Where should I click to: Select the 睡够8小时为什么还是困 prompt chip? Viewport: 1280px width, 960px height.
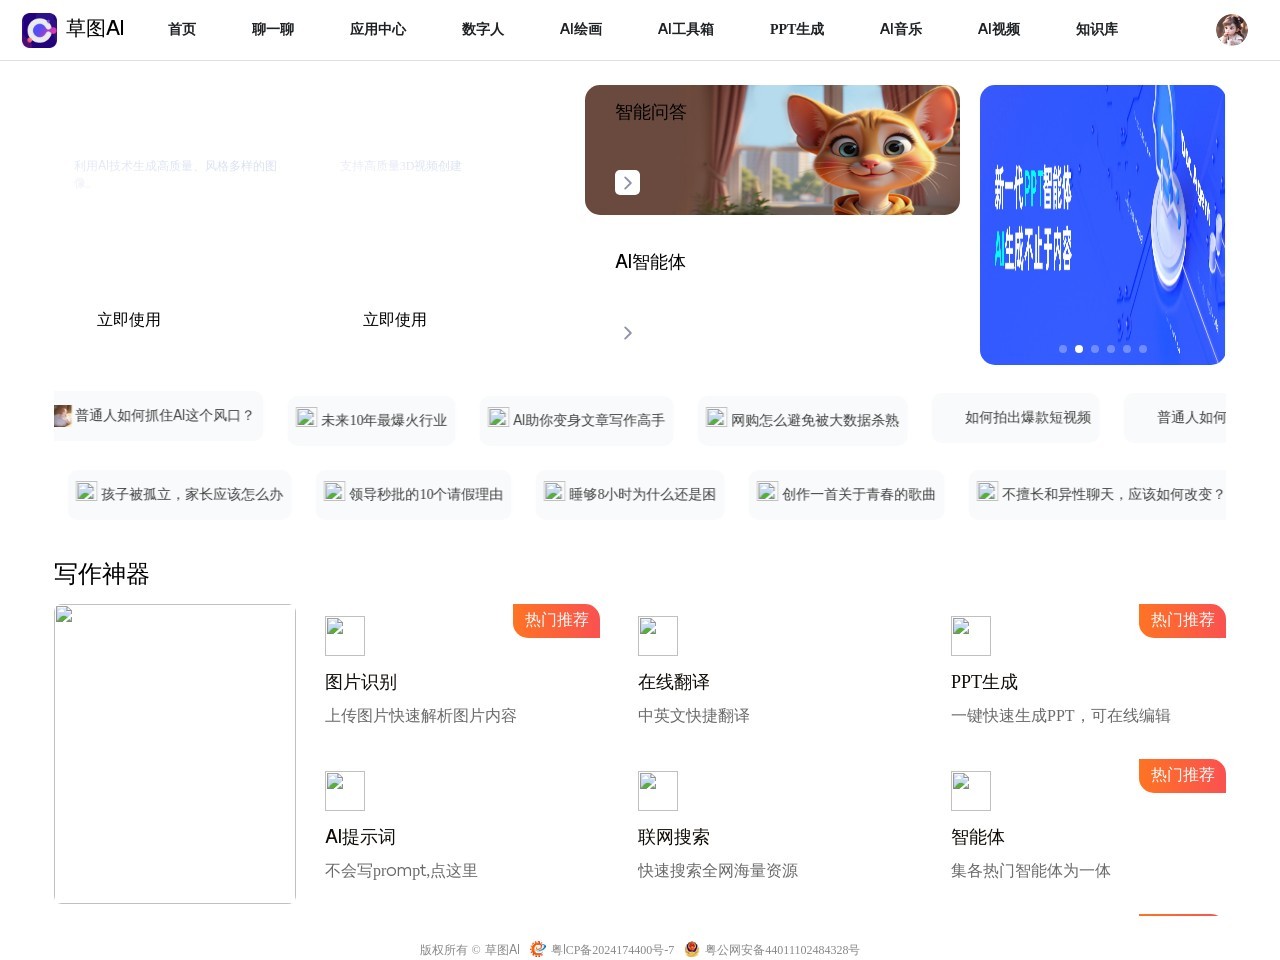click(x=630, y=494)
